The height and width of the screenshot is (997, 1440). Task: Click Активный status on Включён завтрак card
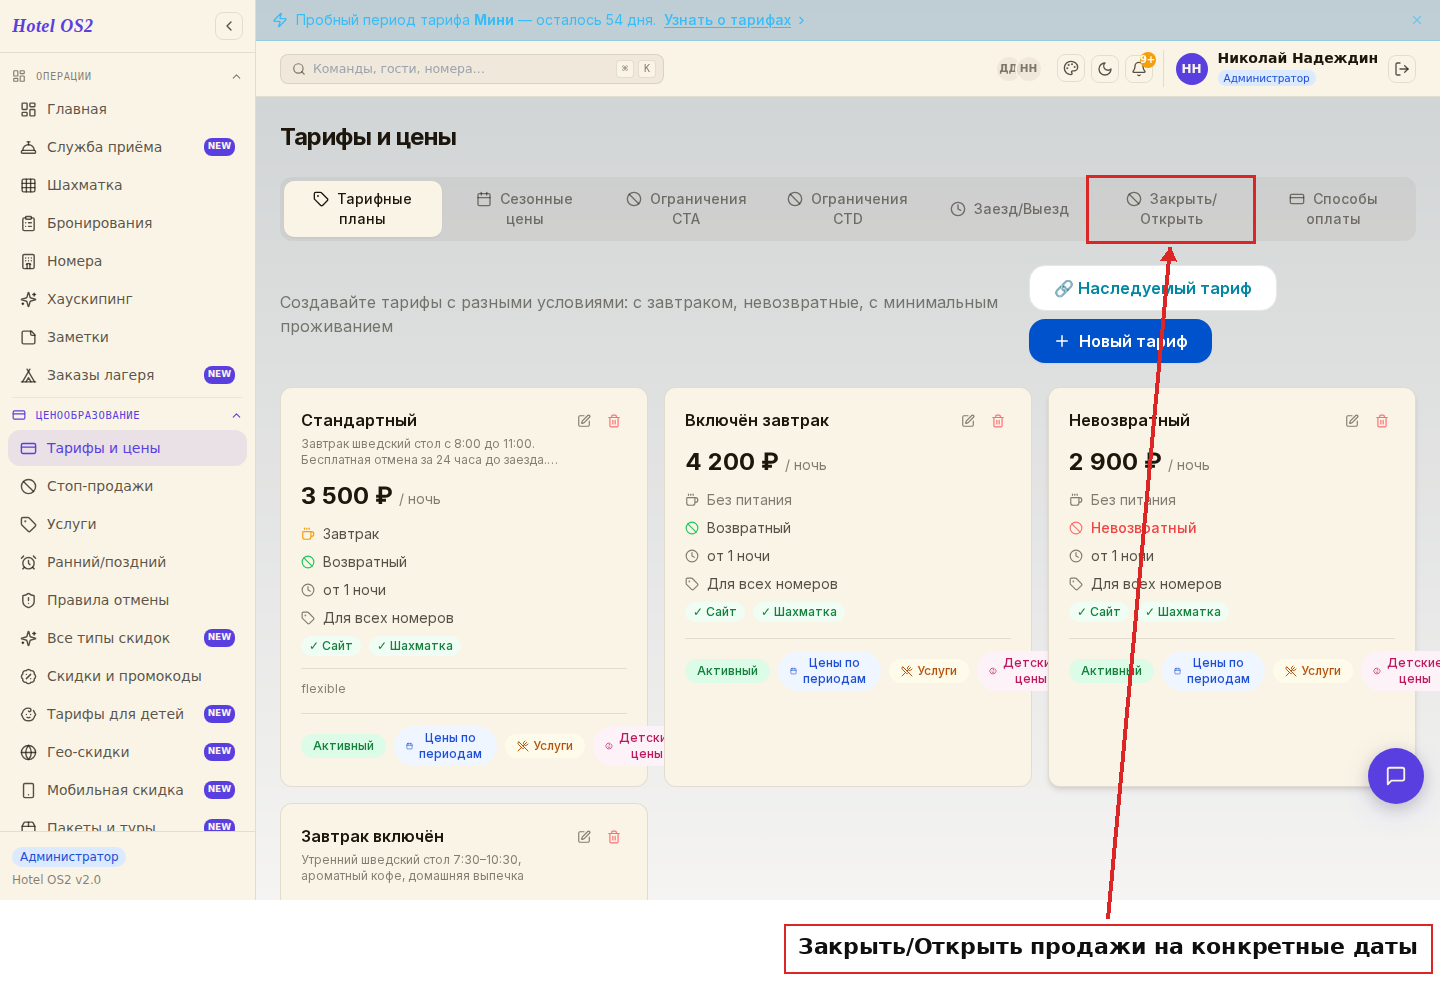(x=727, y=671)
